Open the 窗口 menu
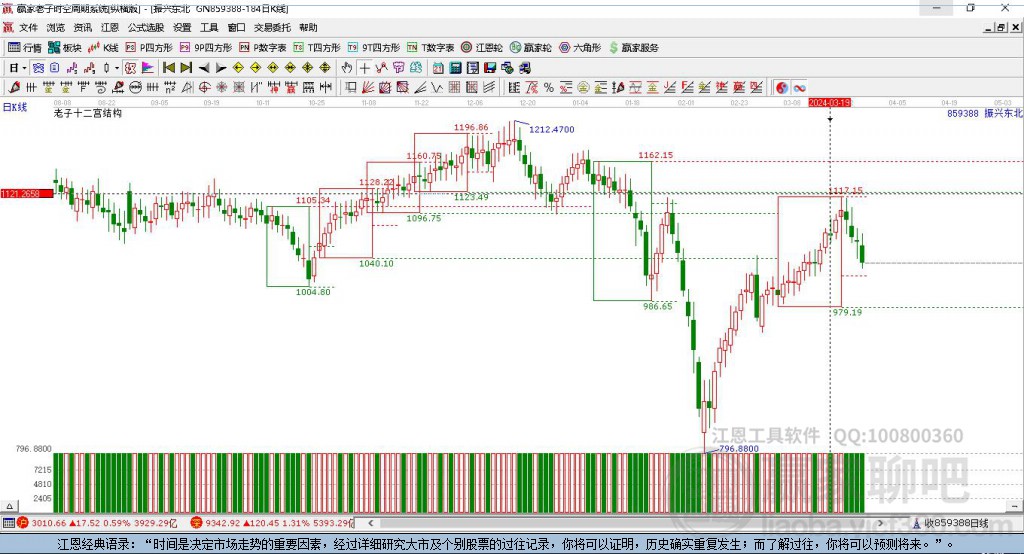 (x=236, y=27)
